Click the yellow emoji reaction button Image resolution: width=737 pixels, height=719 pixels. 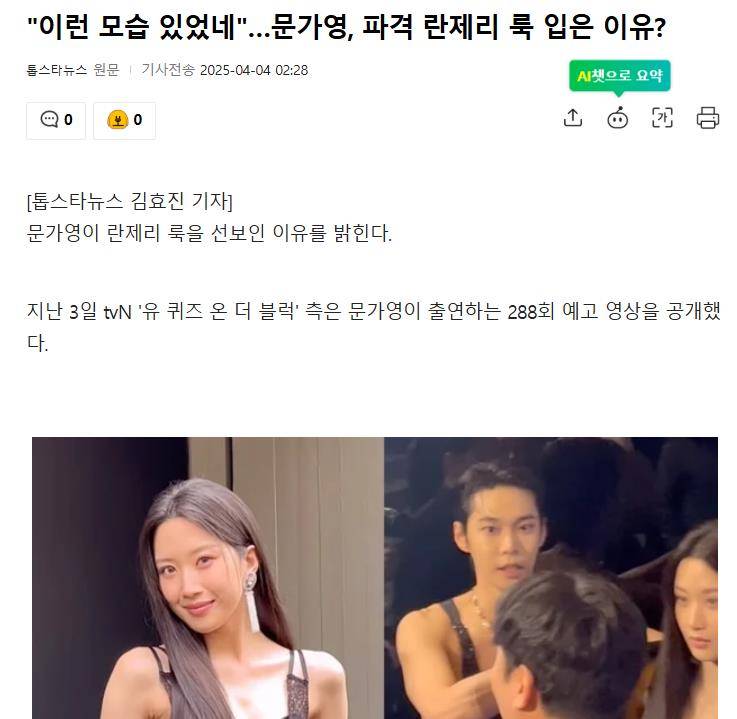tap(124, 120)
